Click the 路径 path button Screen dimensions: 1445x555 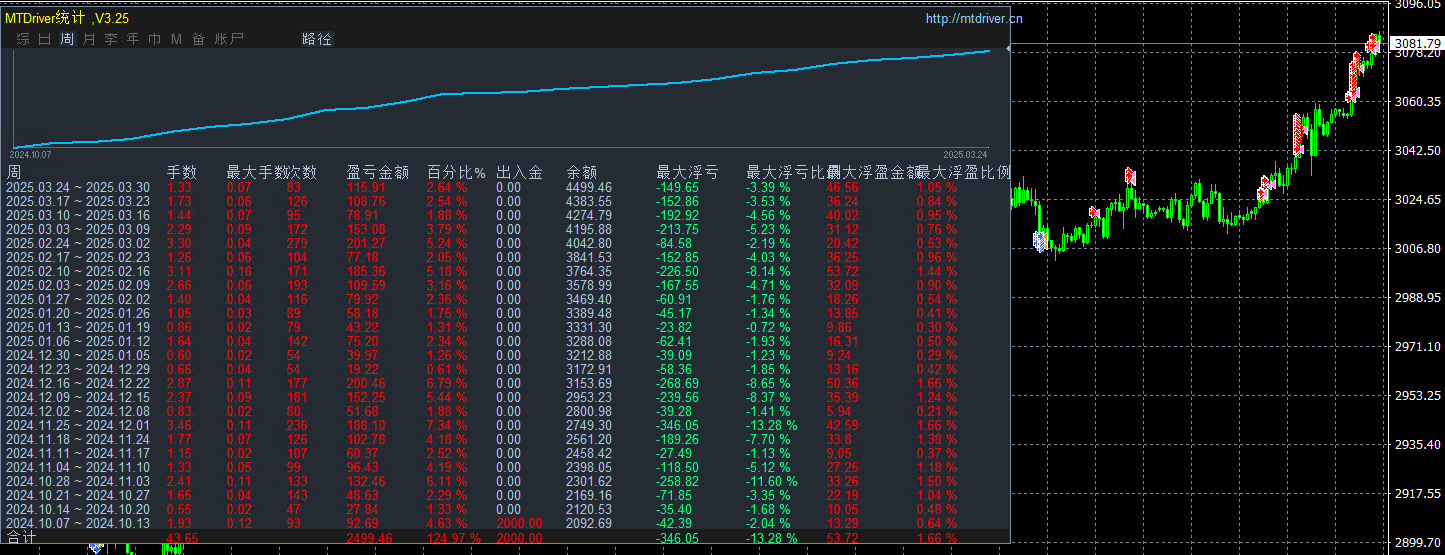click(x=317, y=39)
